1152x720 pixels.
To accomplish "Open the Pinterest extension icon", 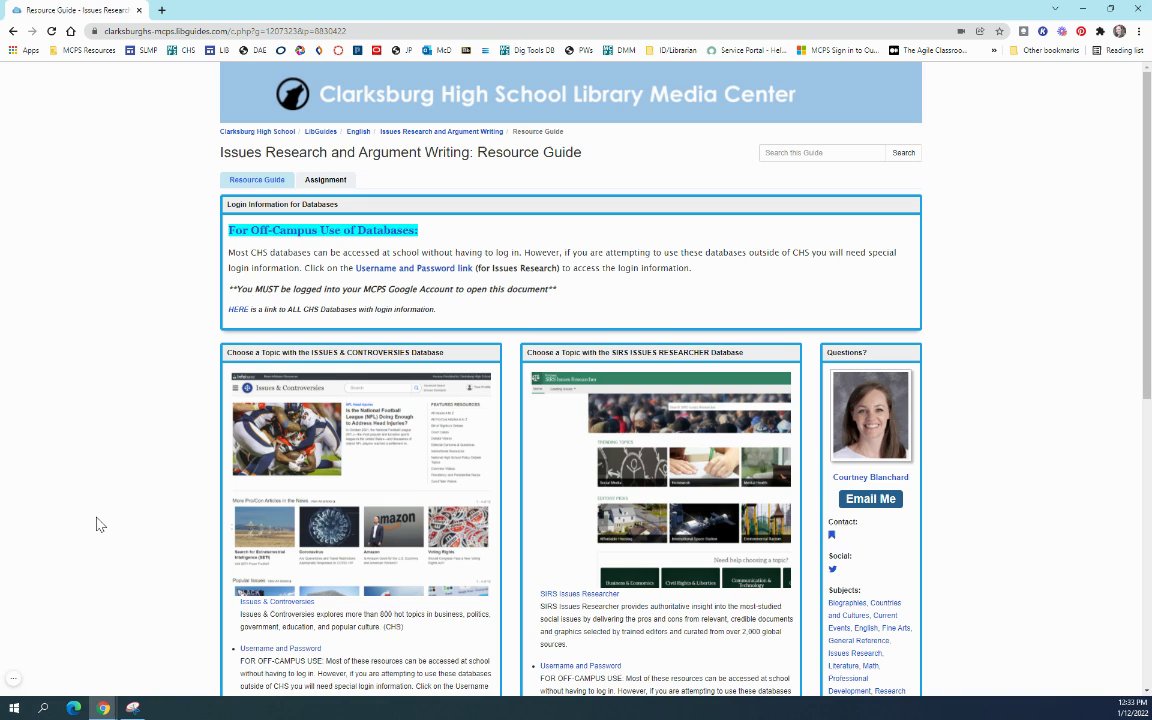I will point(1081,31).
